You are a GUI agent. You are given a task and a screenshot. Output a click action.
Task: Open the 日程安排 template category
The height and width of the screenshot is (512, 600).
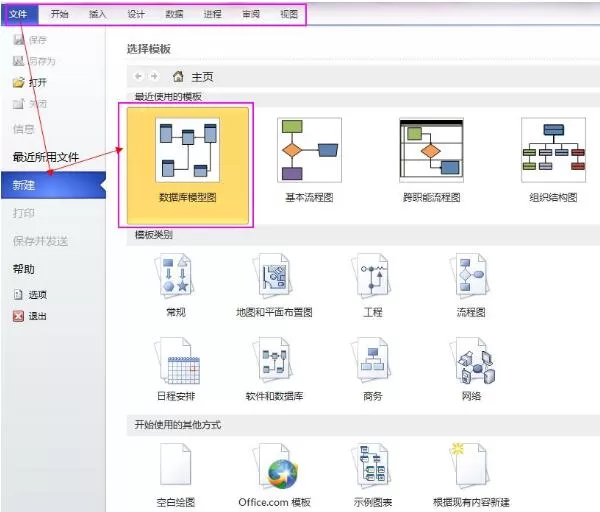coord(176,369)
